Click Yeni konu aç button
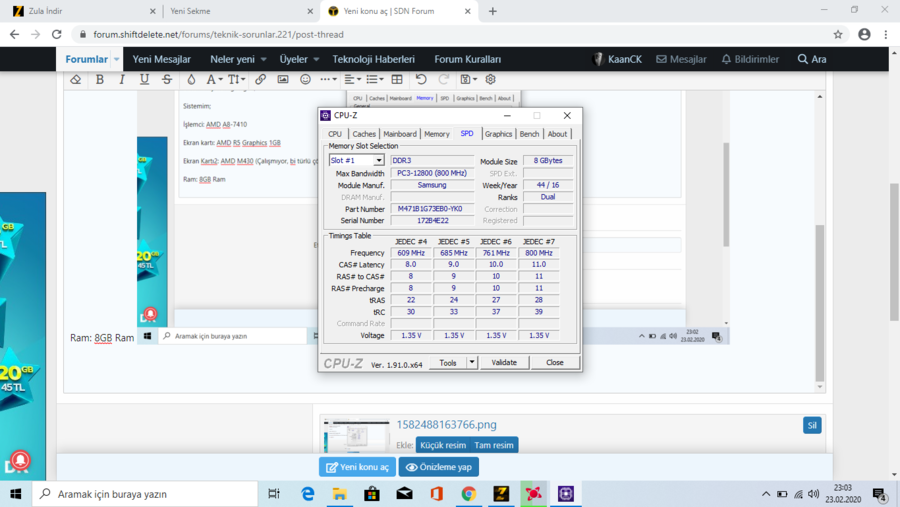 pyautogui.click(x=358, y=467)
